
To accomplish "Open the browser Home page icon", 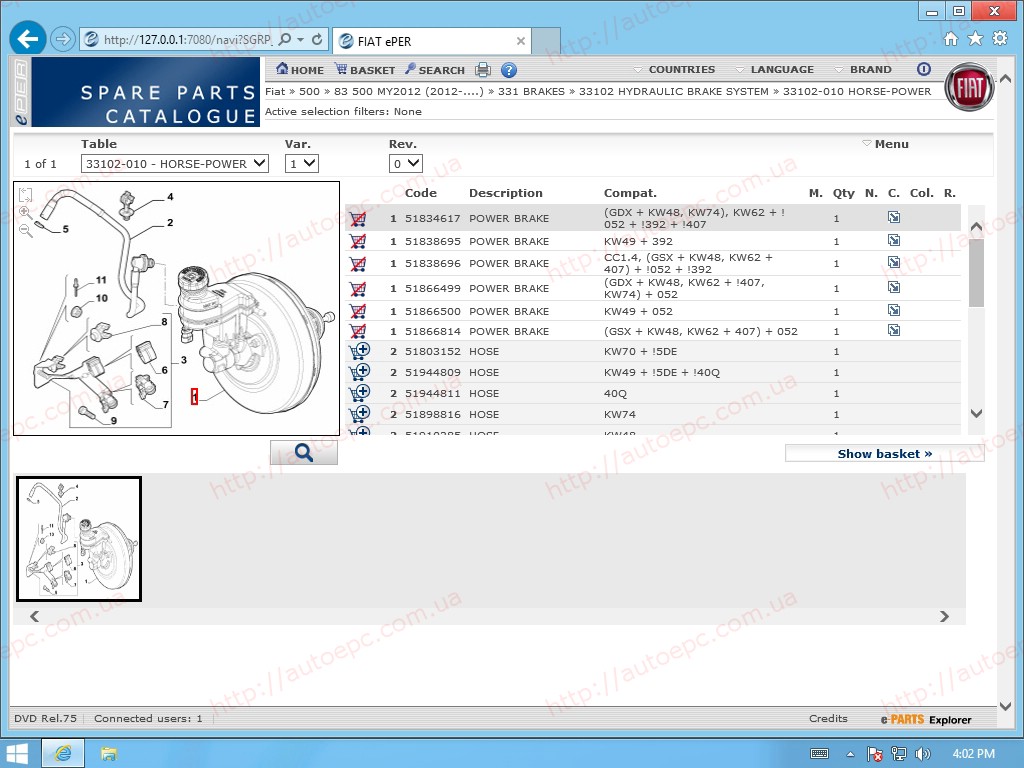I will pyautogui.click(x=951, y=39).
